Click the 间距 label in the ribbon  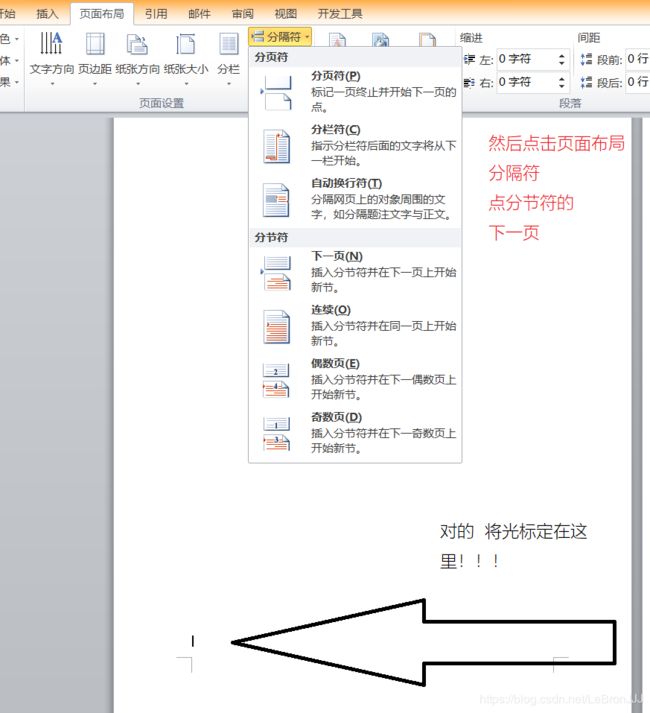[x=589, y=38]
